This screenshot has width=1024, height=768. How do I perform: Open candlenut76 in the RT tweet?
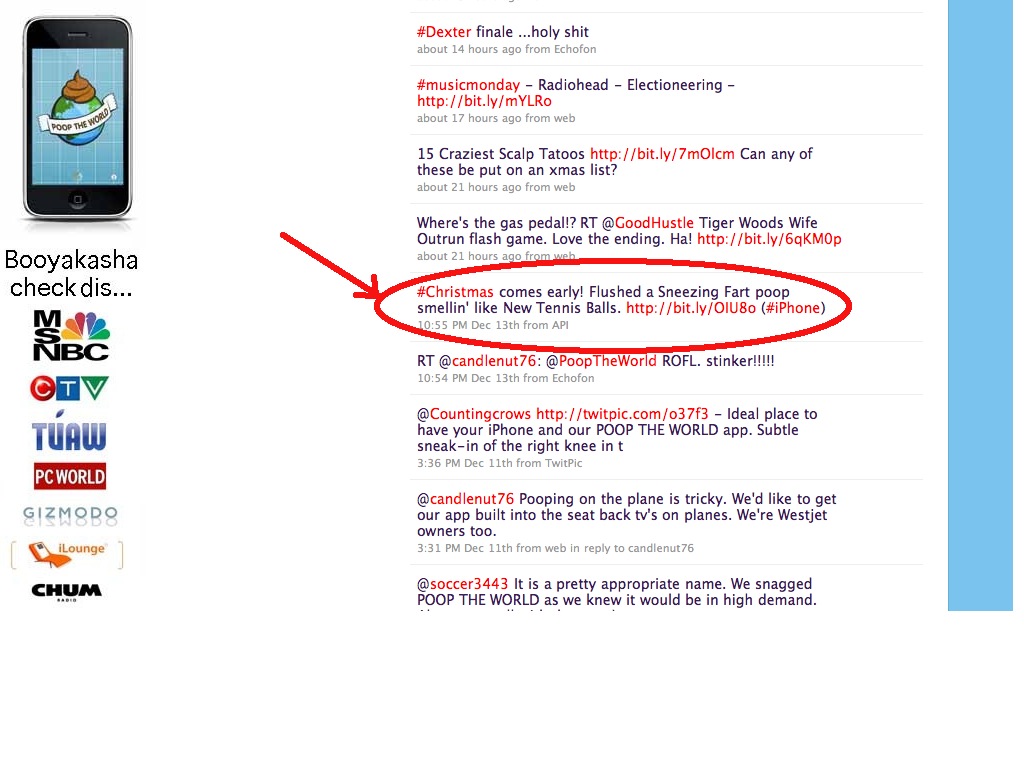point(494,361)
